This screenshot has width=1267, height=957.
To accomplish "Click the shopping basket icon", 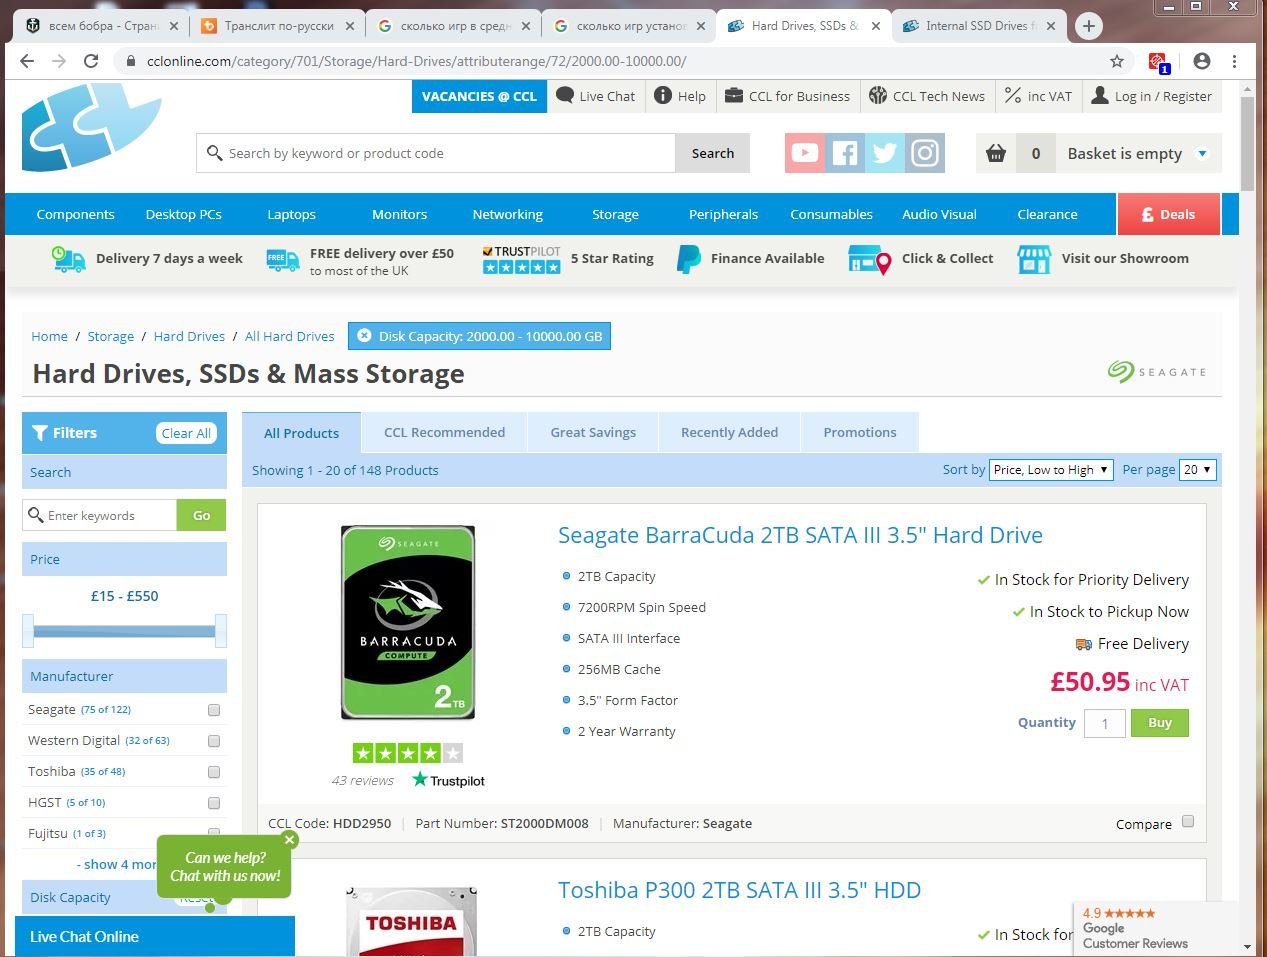I will click(996, 153).
